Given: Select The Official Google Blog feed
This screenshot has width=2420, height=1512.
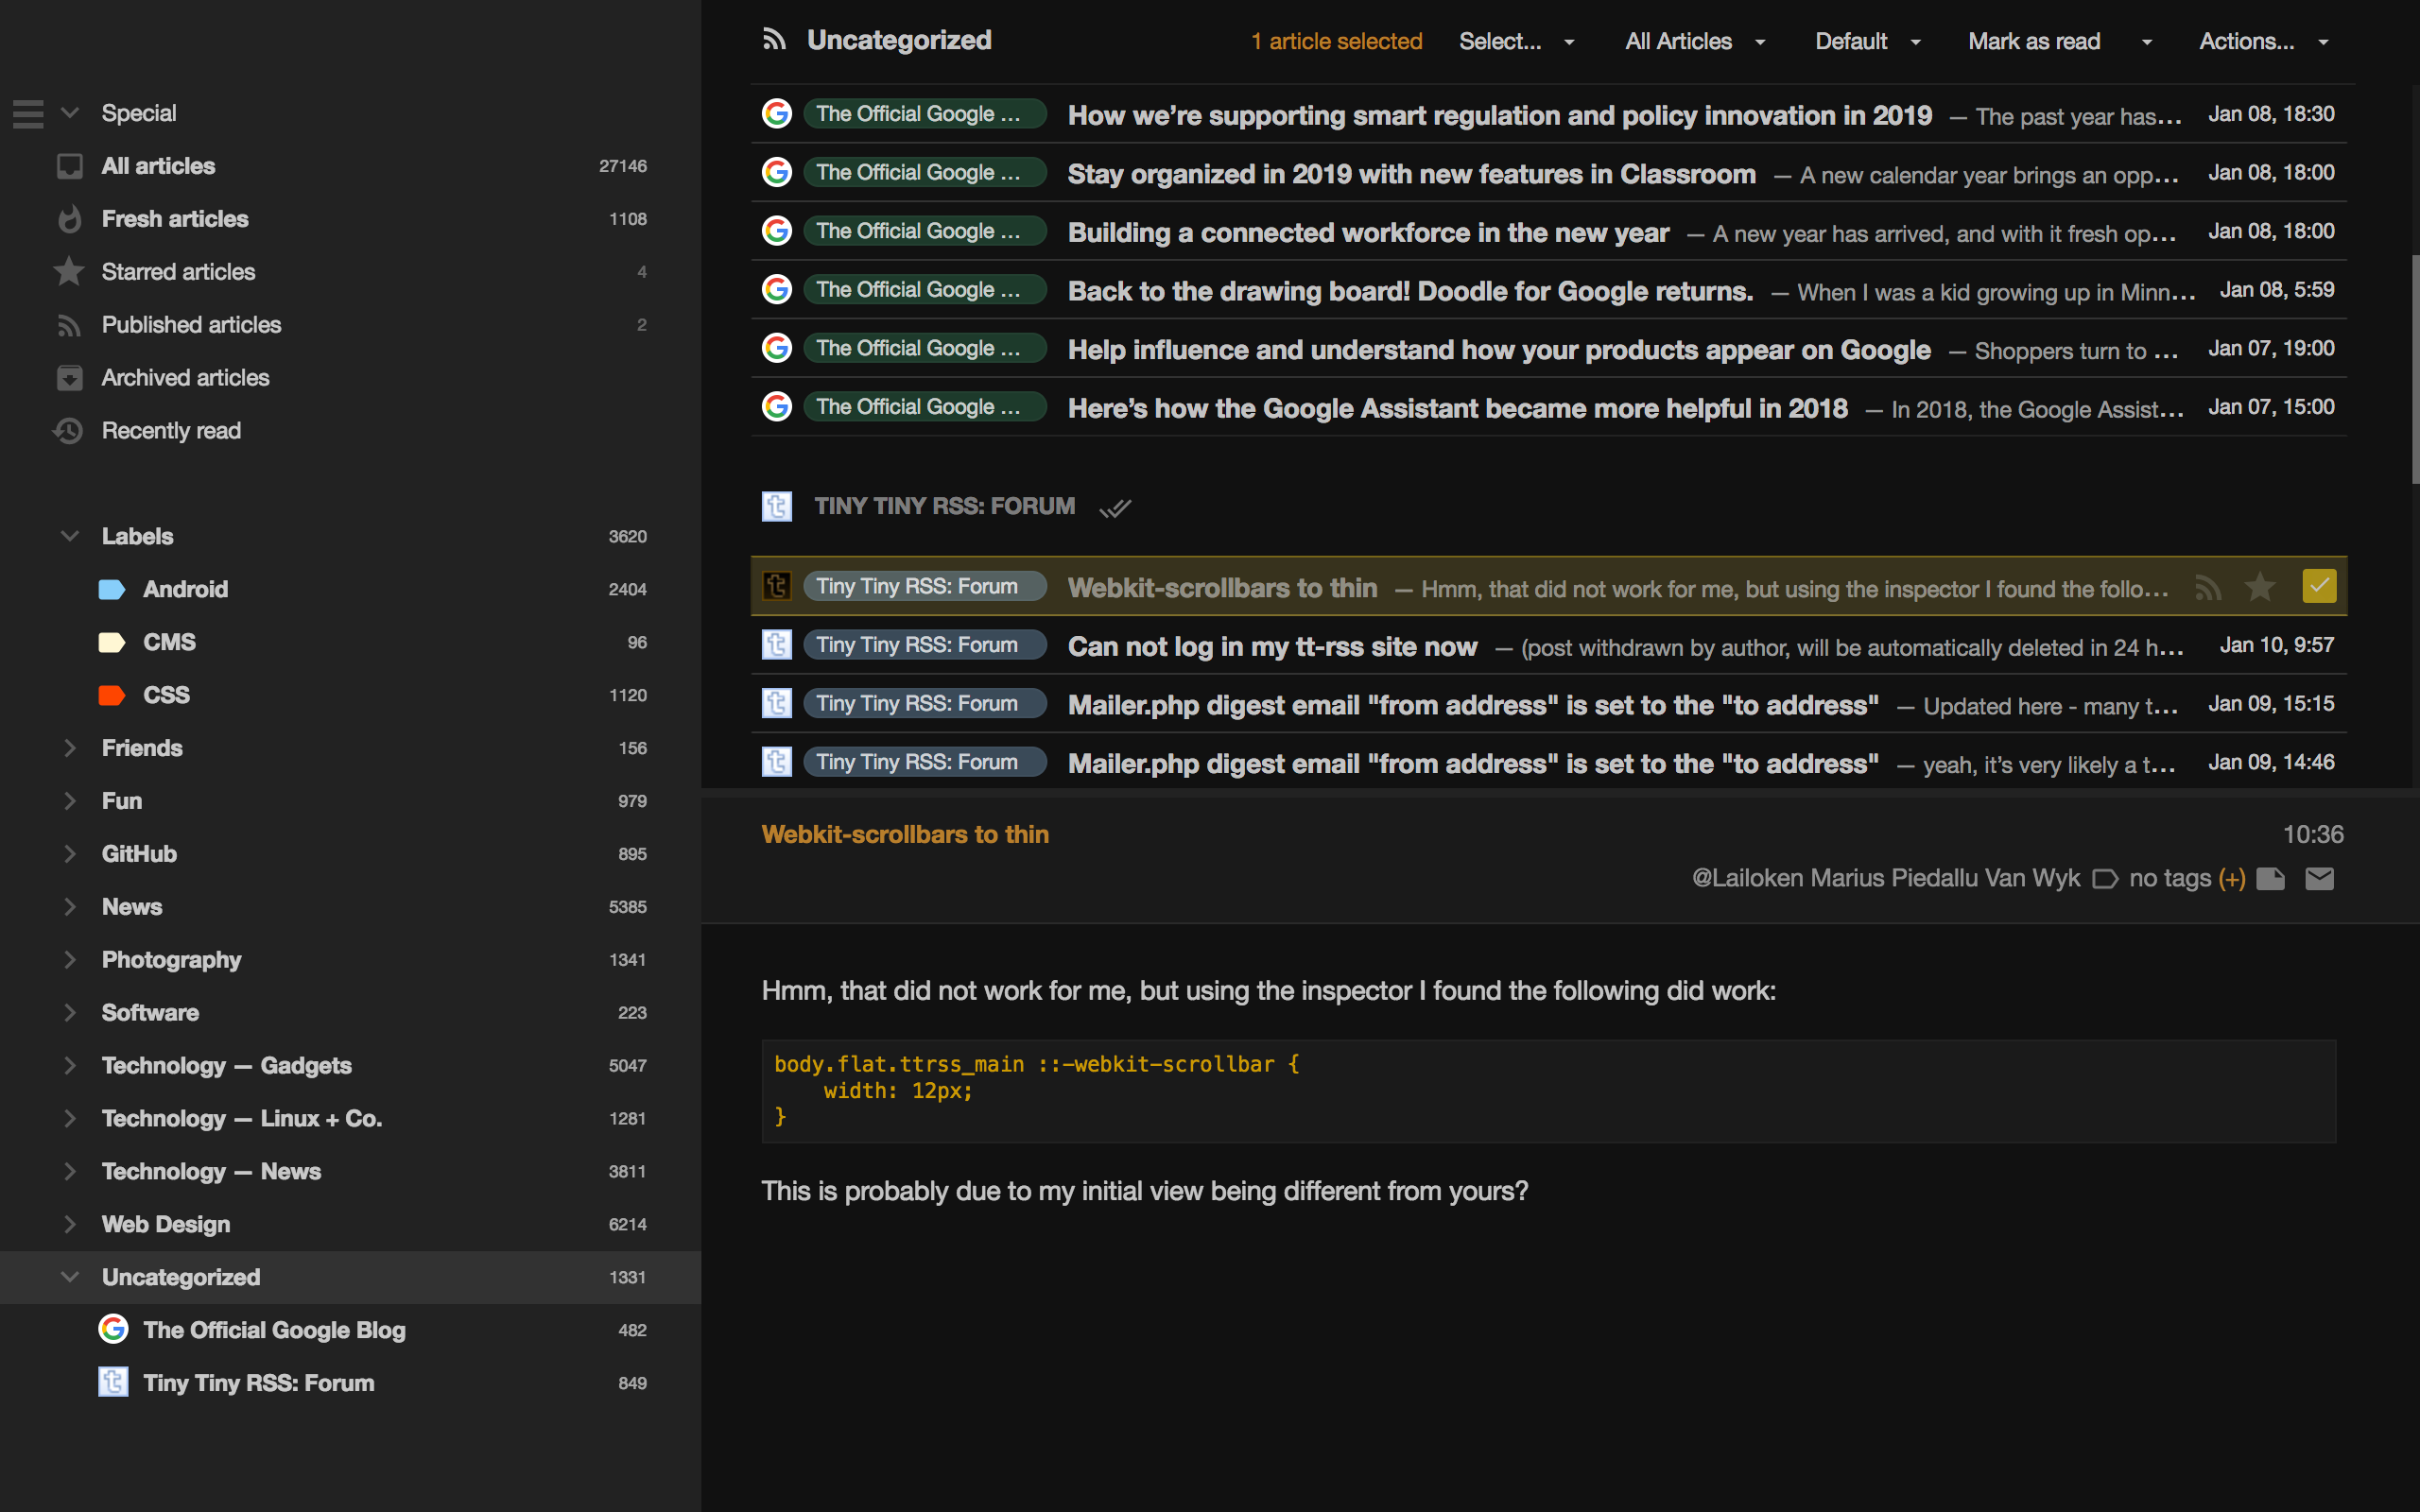Looking at the screenshot, I should tap(274, 1331).
